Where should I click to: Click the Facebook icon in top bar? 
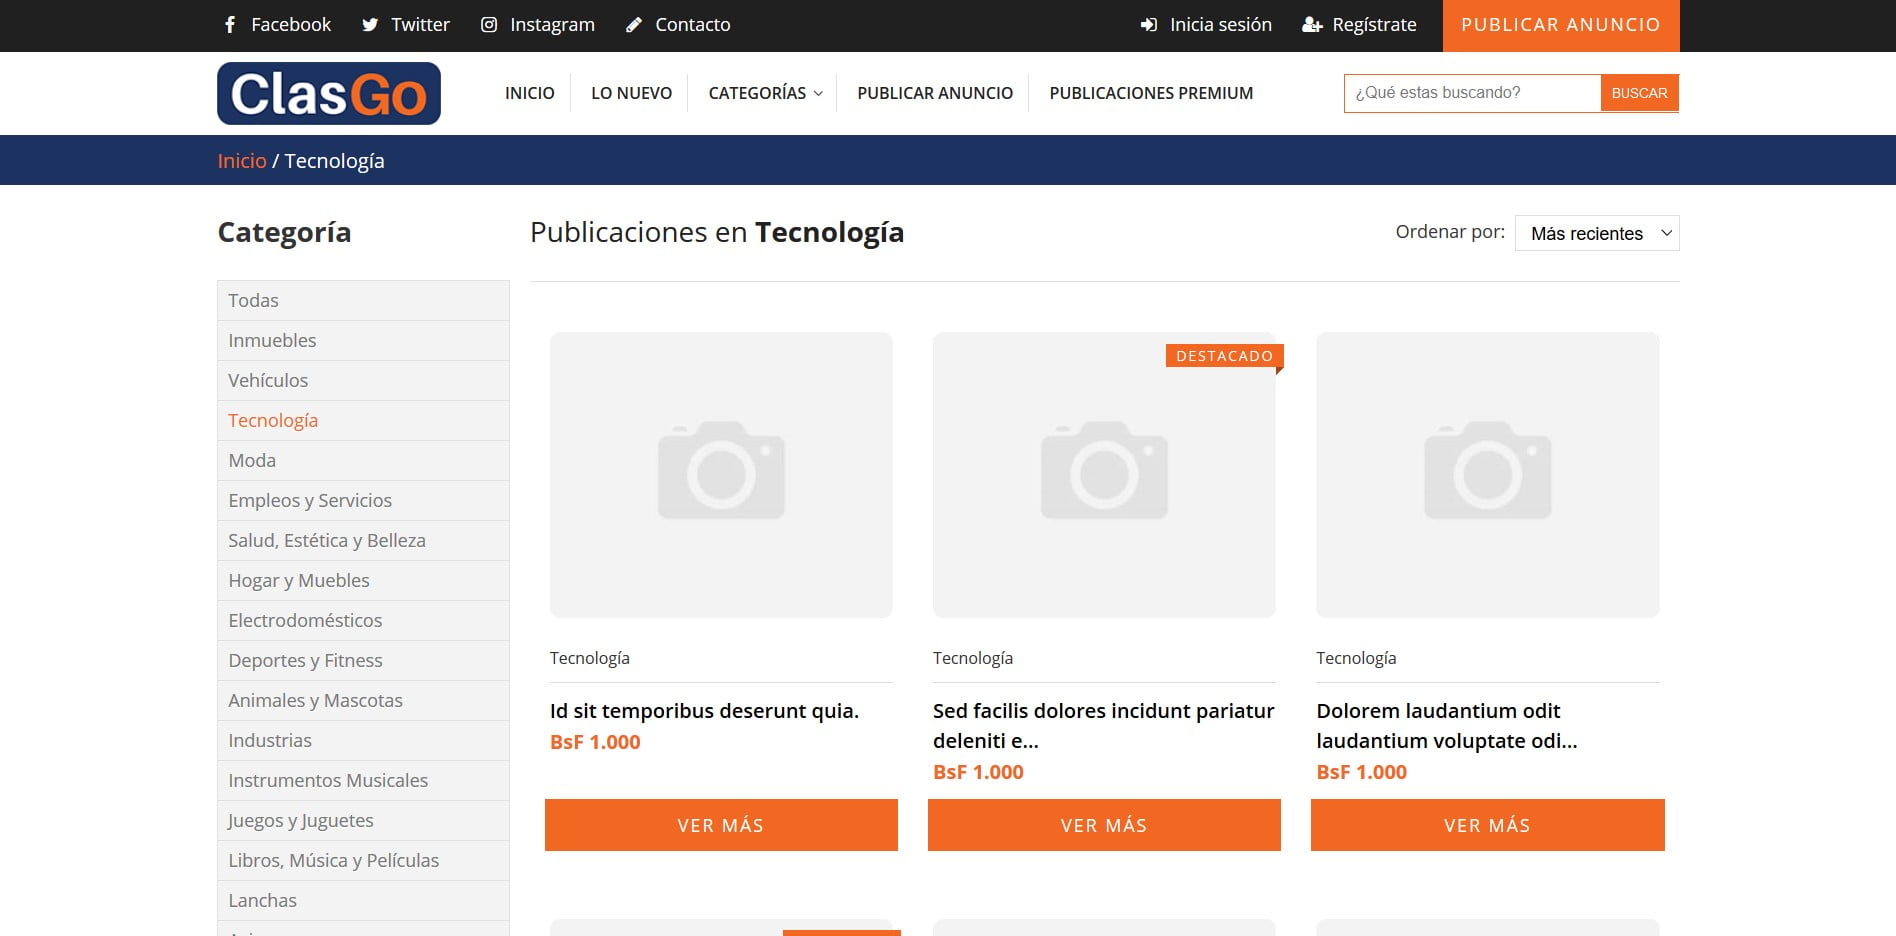point(230,24)
